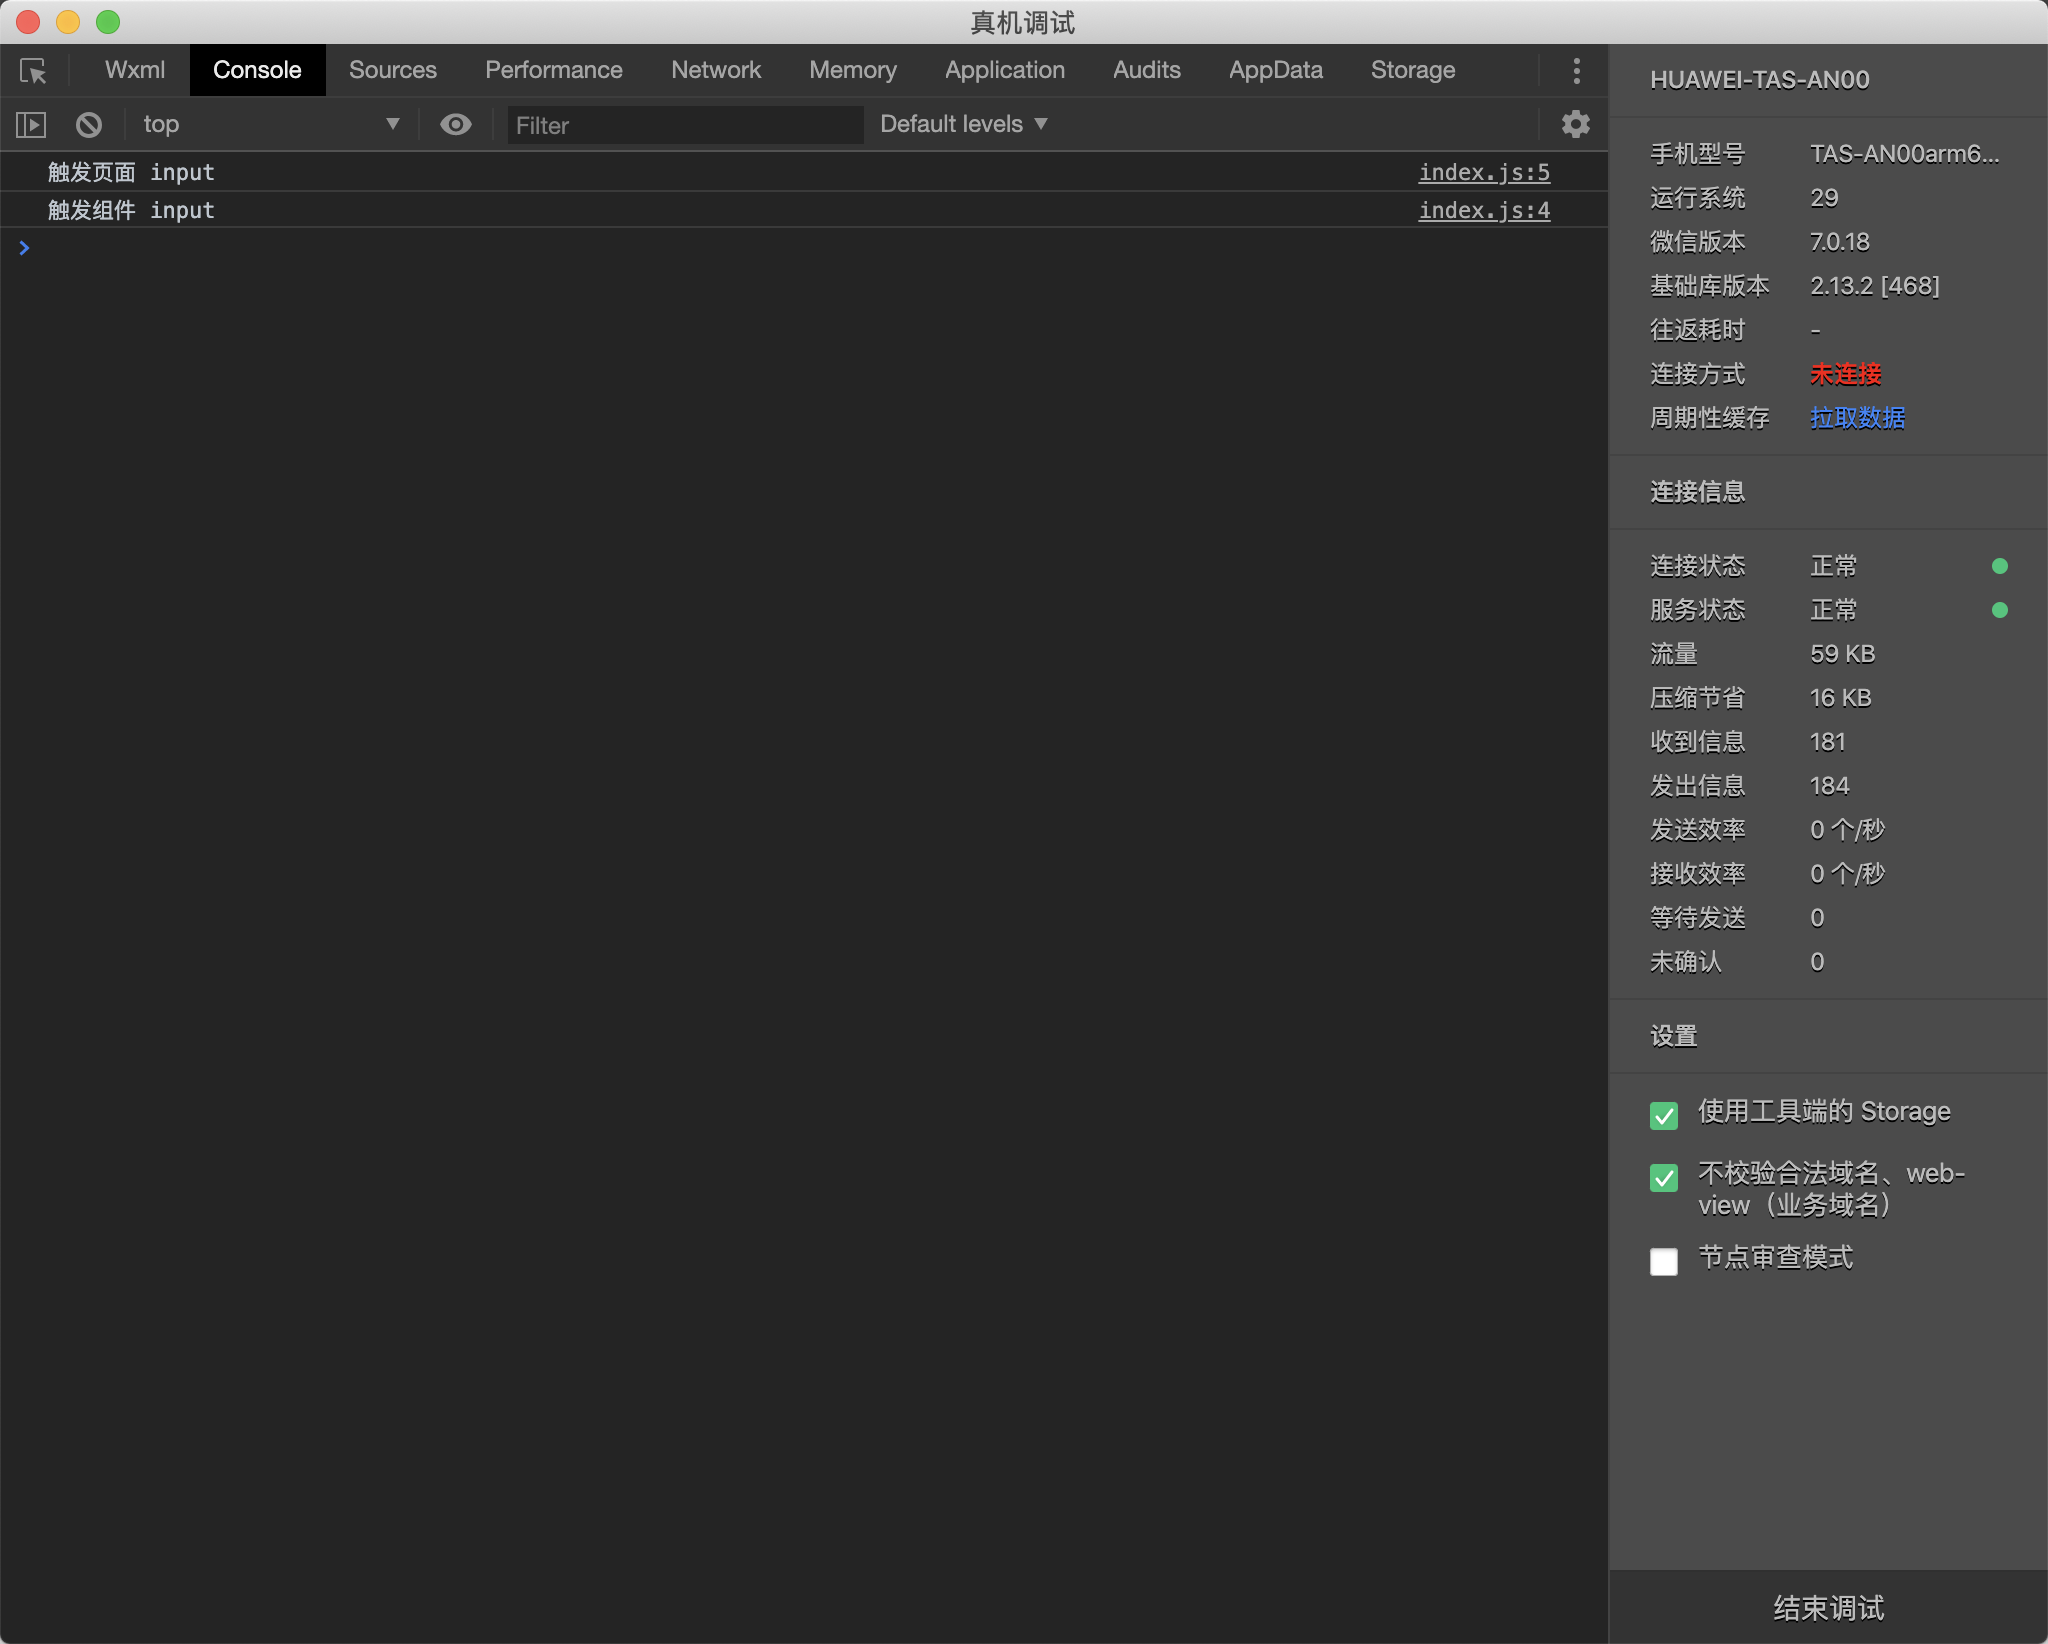This screenshot has height=1644, width=2048.
Task: Click the Filter input field
Action: (x=684, y=125)
